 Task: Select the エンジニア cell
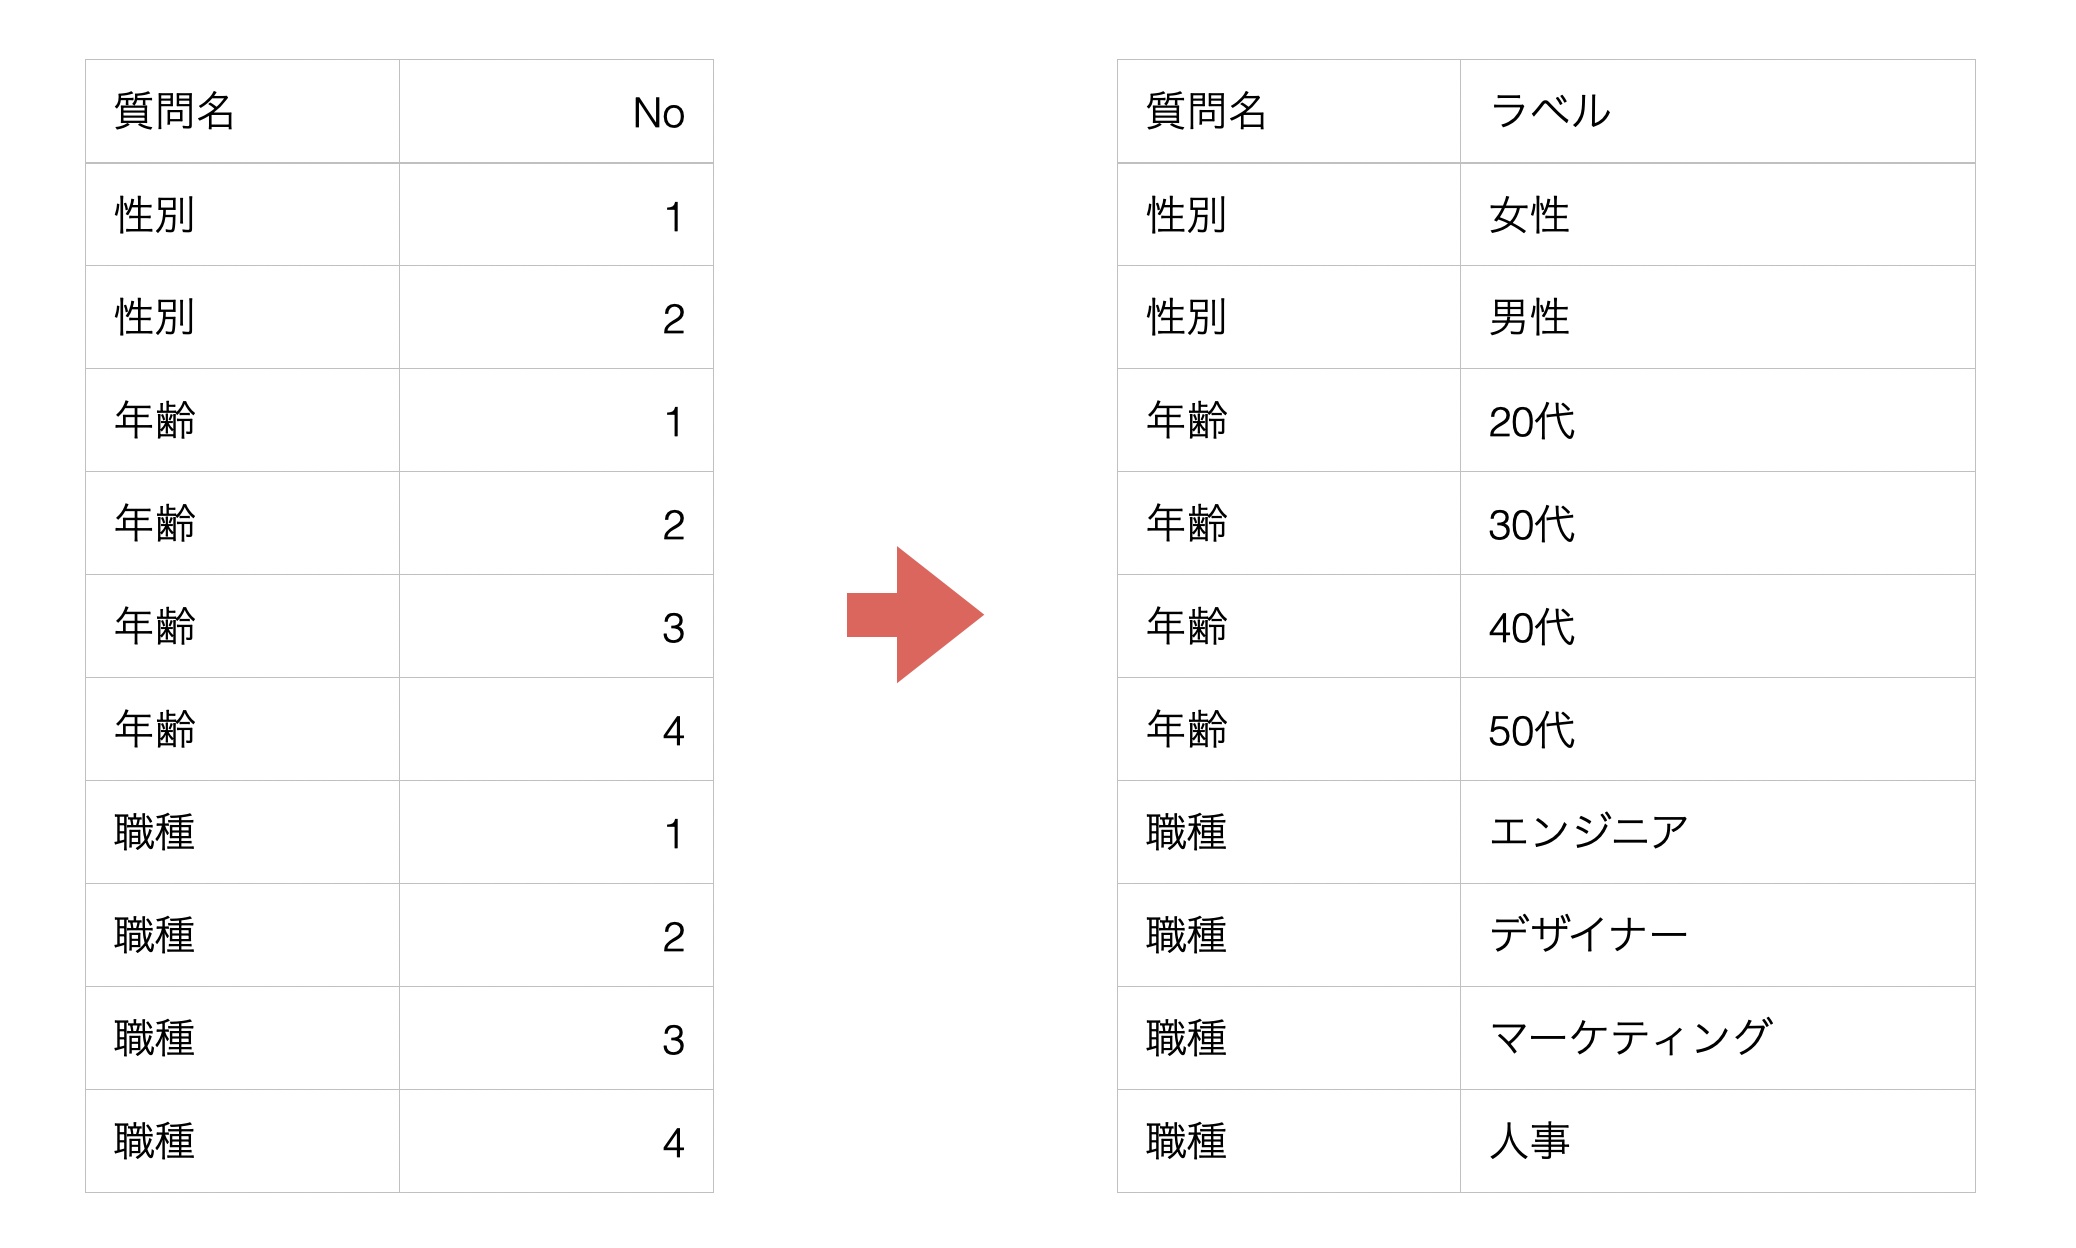[x=1717, y=832]
